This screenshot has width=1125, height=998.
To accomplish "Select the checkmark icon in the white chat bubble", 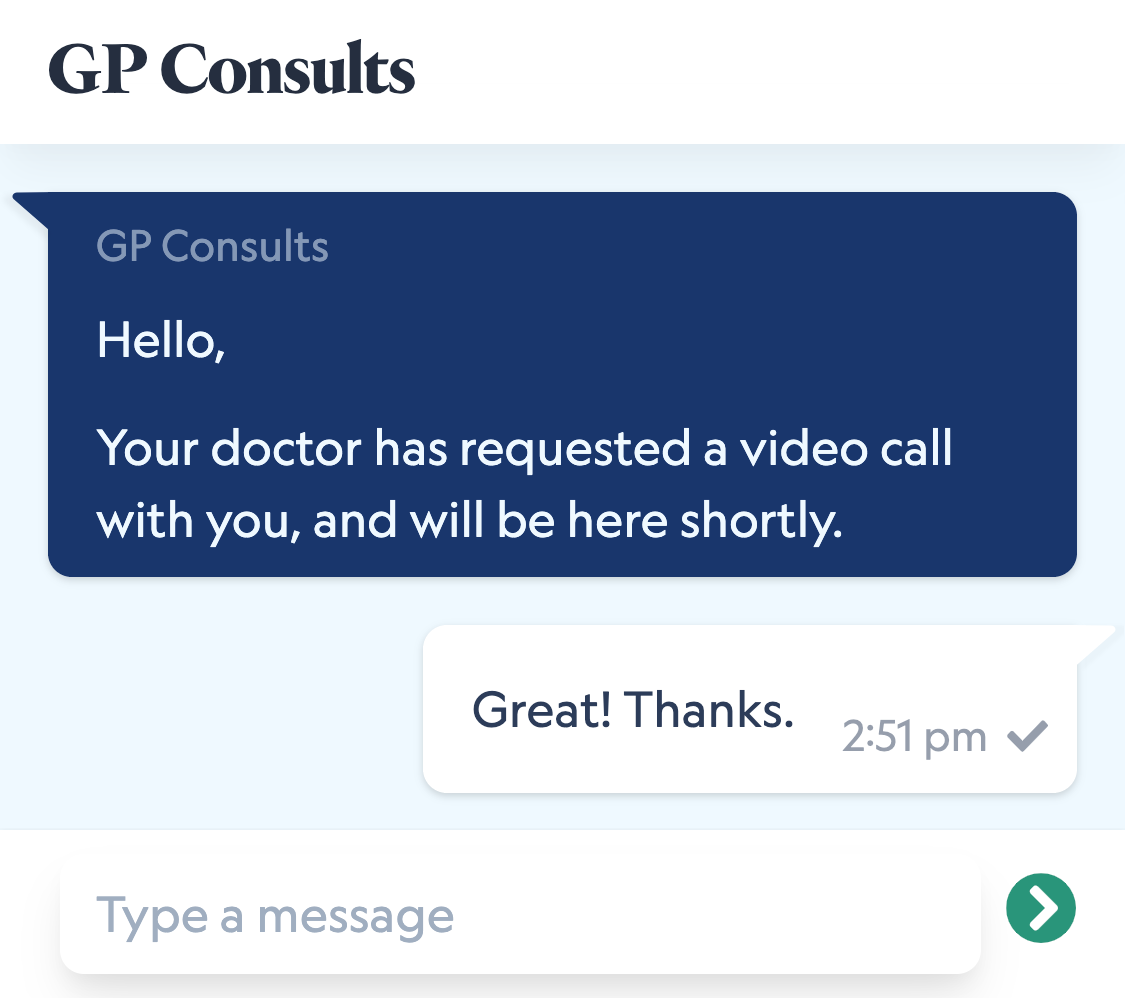I will [1026, 737].
